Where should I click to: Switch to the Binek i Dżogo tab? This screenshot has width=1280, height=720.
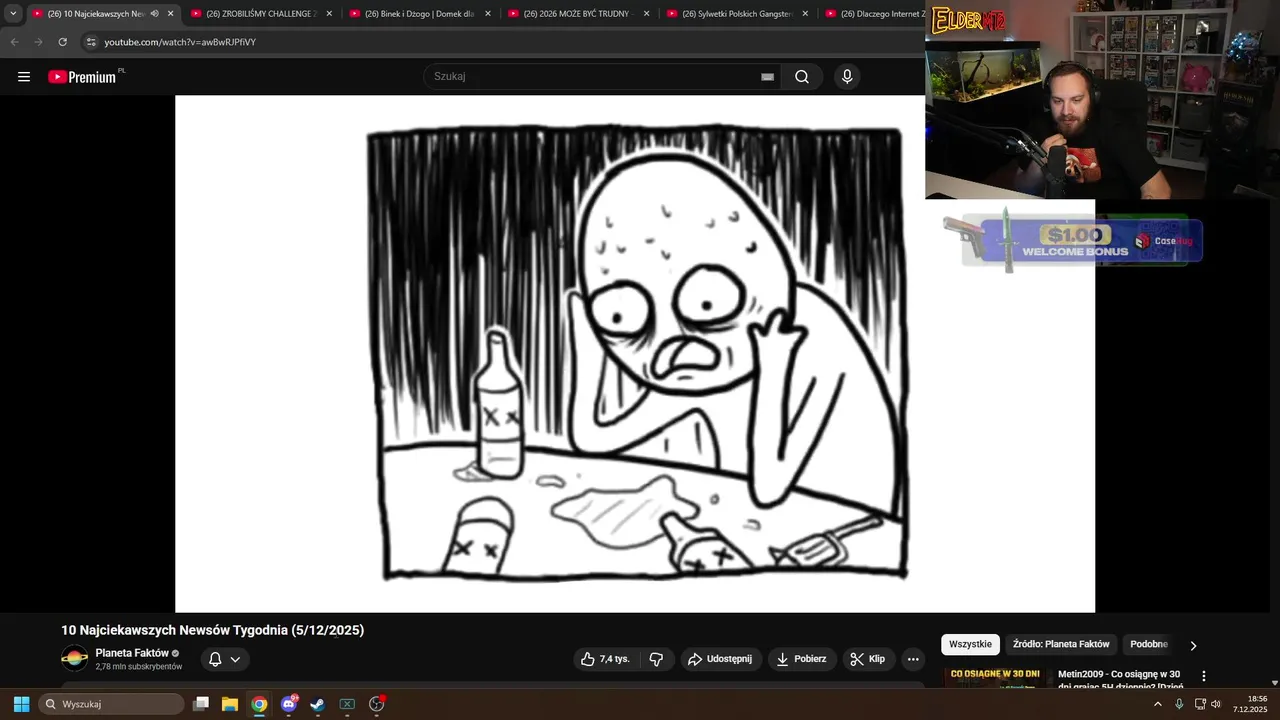point(420,14)
